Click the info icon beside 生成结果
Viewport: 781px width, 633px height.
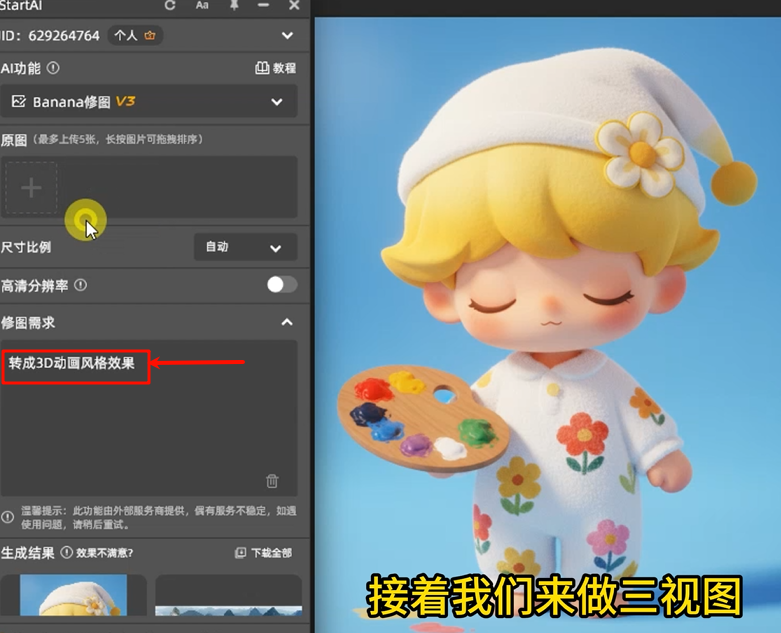pos(66,552)
